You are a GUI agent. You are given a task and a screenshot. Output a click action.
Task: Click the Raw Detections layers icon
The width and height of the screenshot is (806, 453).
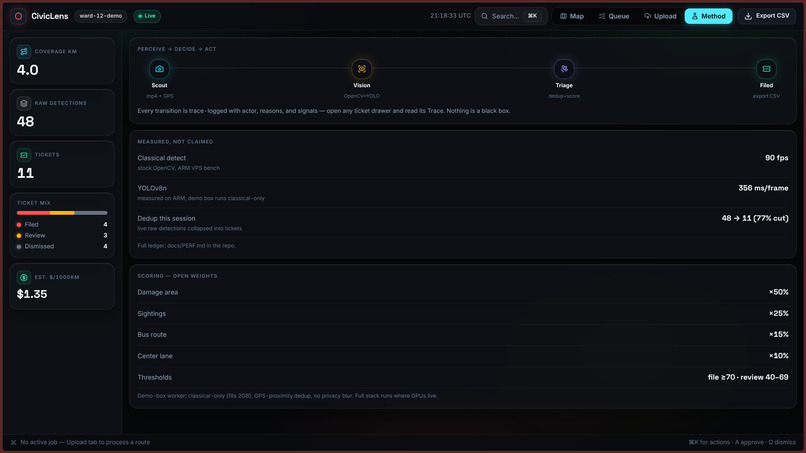[24, 103]
